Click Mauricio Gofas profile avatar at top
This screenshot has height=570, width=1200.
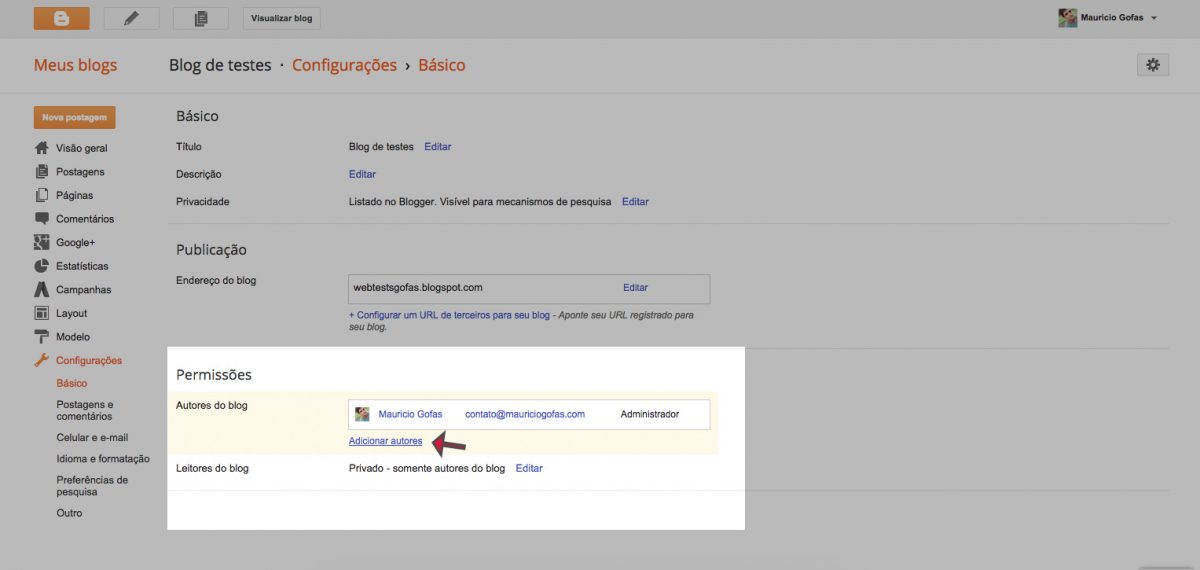pos(1067,18)
